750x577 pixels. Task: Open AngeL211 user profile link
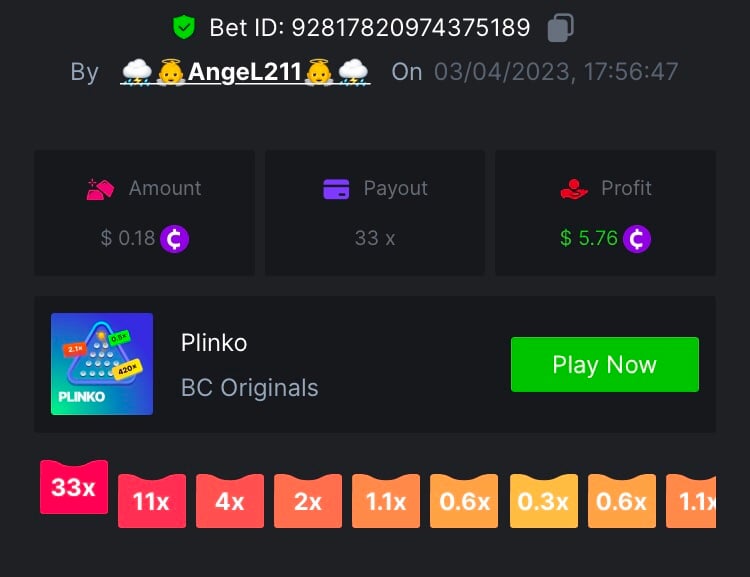click(x=245, y=72)
